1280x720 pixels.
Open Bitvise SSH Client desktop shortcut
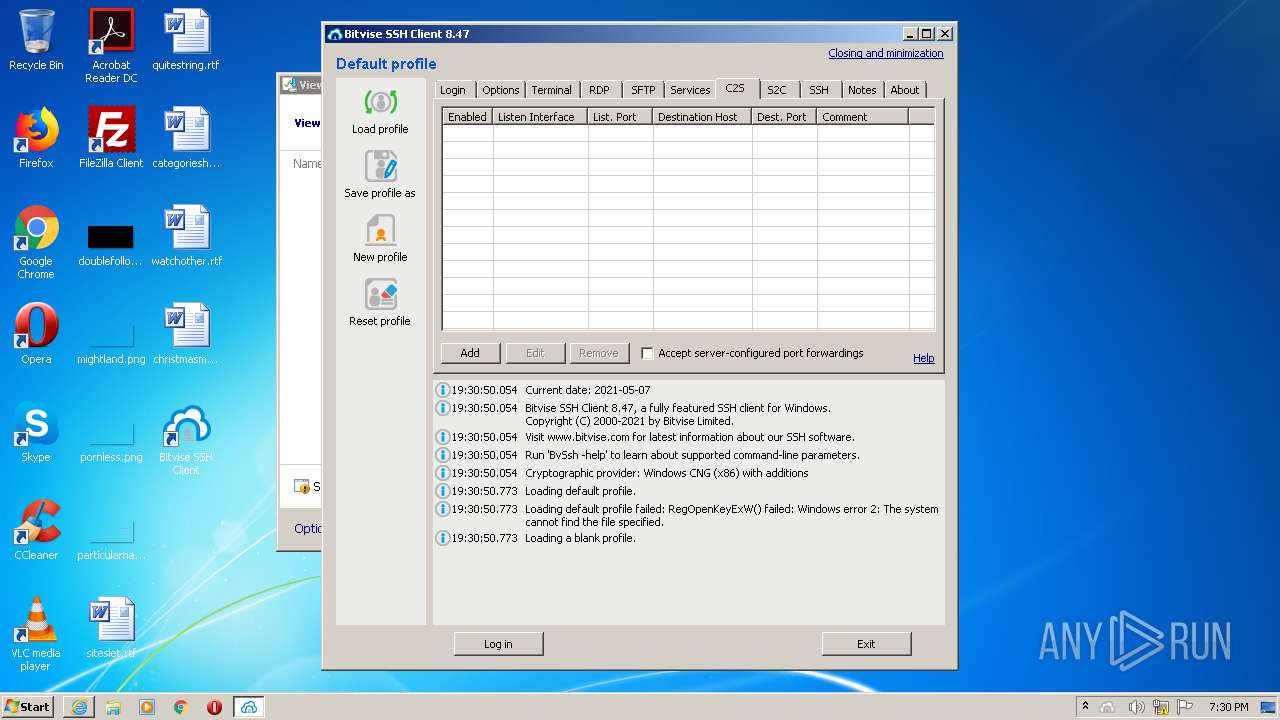click(x=186, y=438)
